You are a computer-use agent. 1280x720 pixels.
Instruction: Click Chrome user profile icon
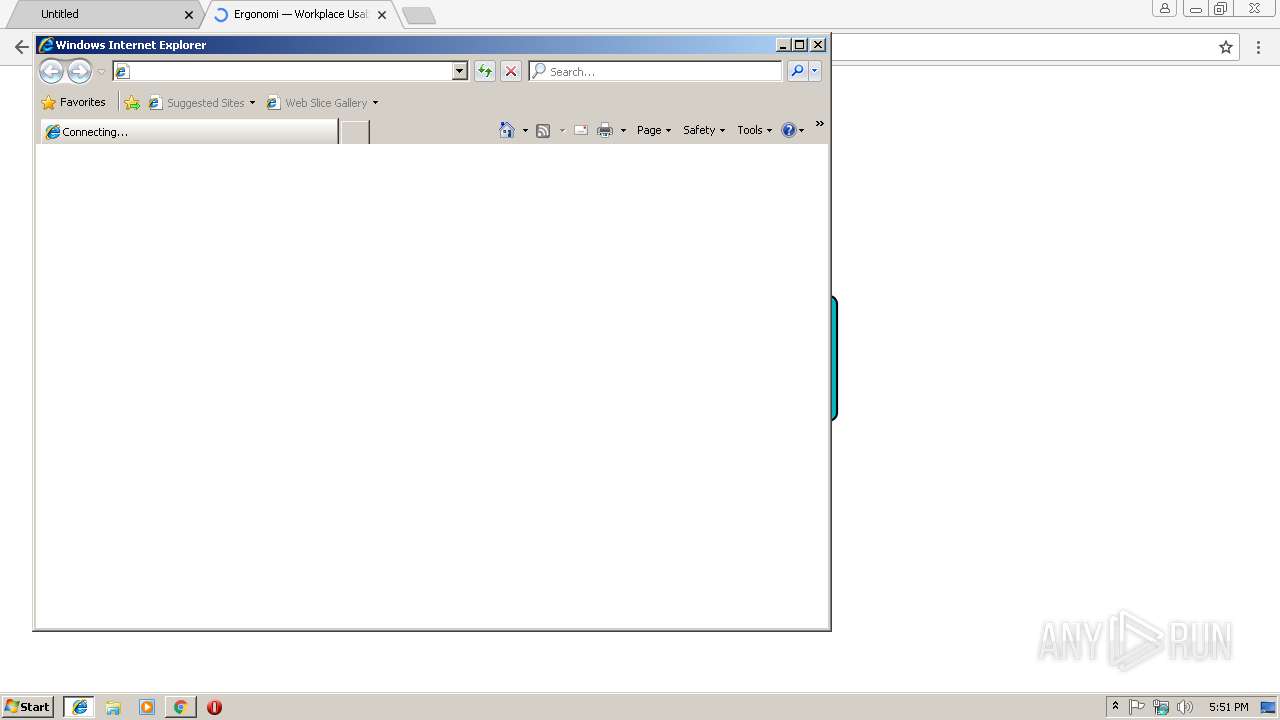coord(1165,9)
